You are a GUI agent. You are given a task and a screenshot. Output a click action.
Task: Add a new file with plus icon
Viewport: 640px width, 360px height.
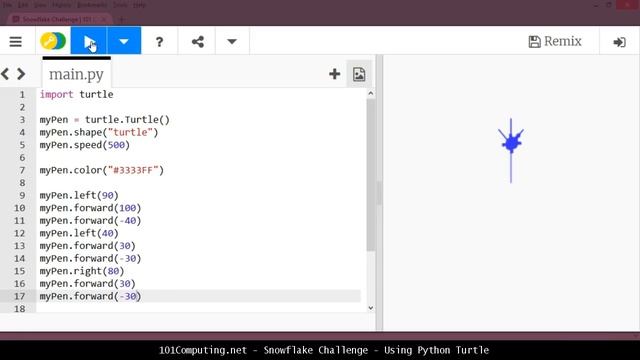[x=335, y=74]
